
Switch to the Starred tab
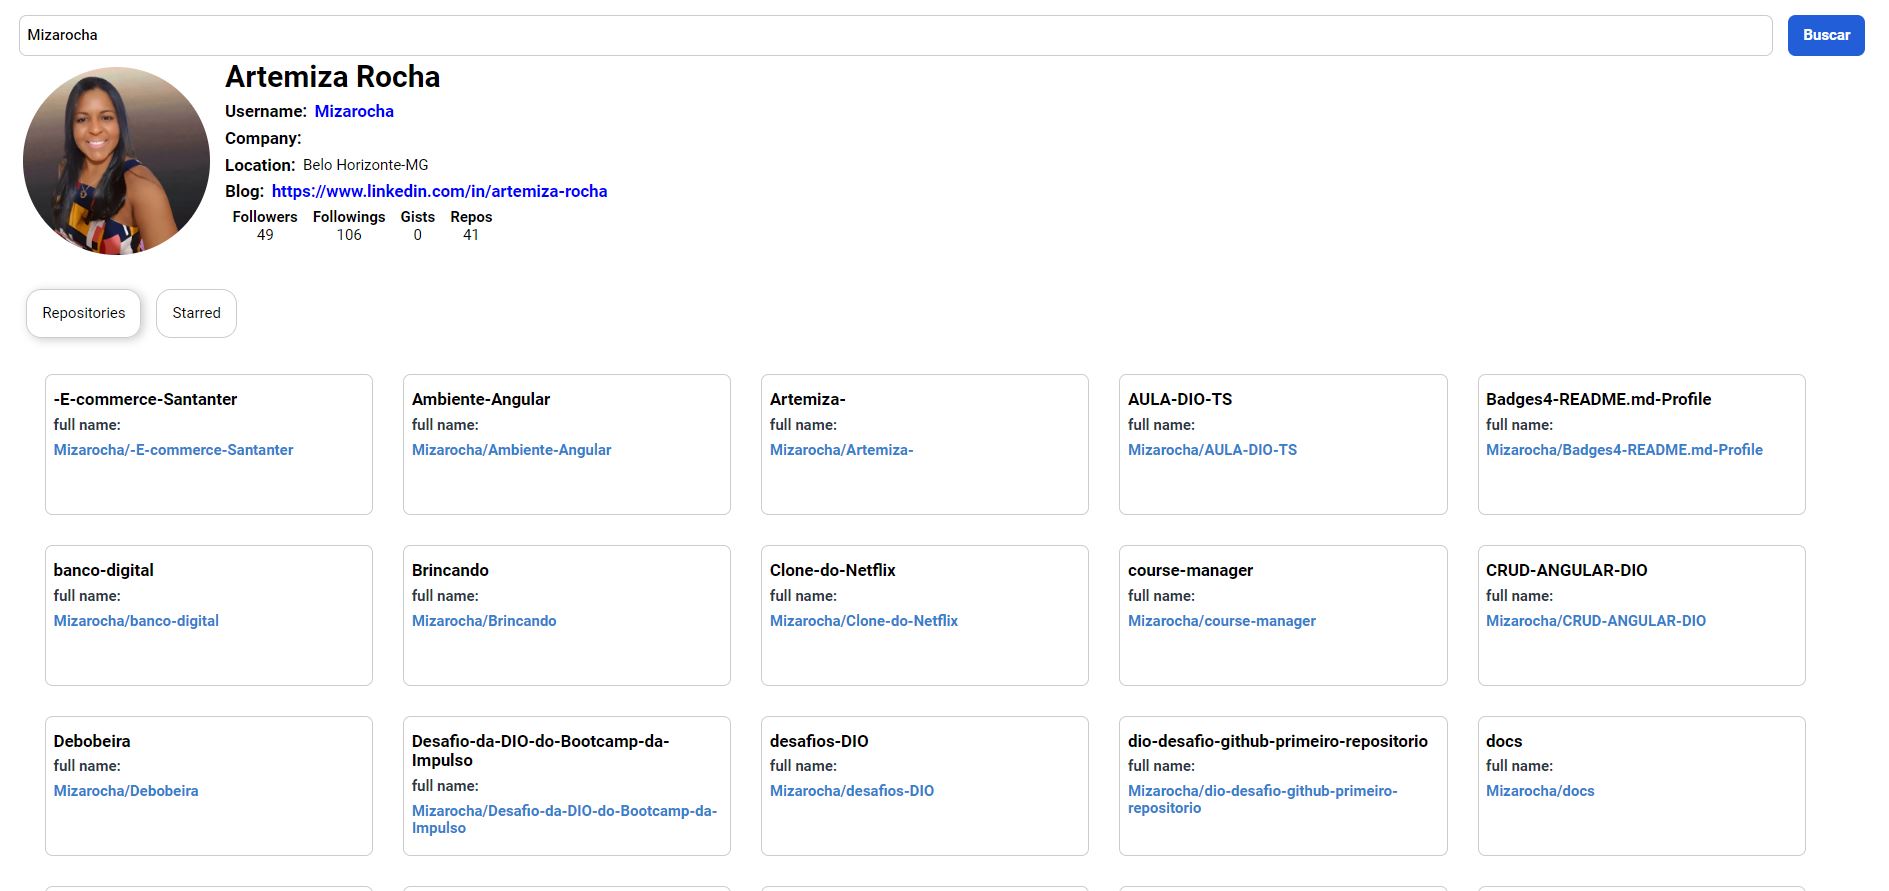tap(196, 313)
